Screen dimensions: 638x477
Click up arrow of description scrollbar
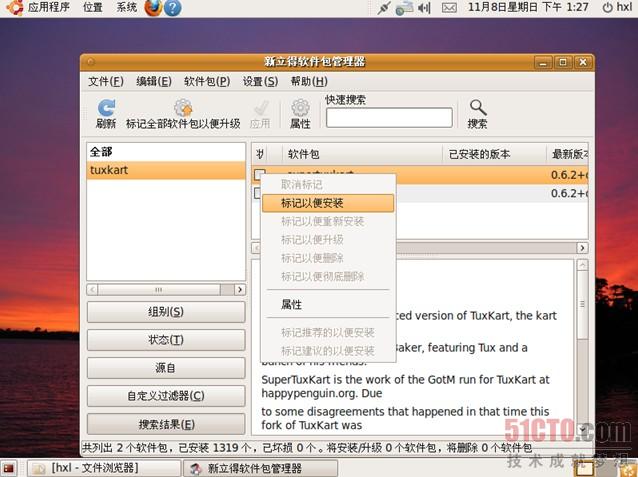583,265
